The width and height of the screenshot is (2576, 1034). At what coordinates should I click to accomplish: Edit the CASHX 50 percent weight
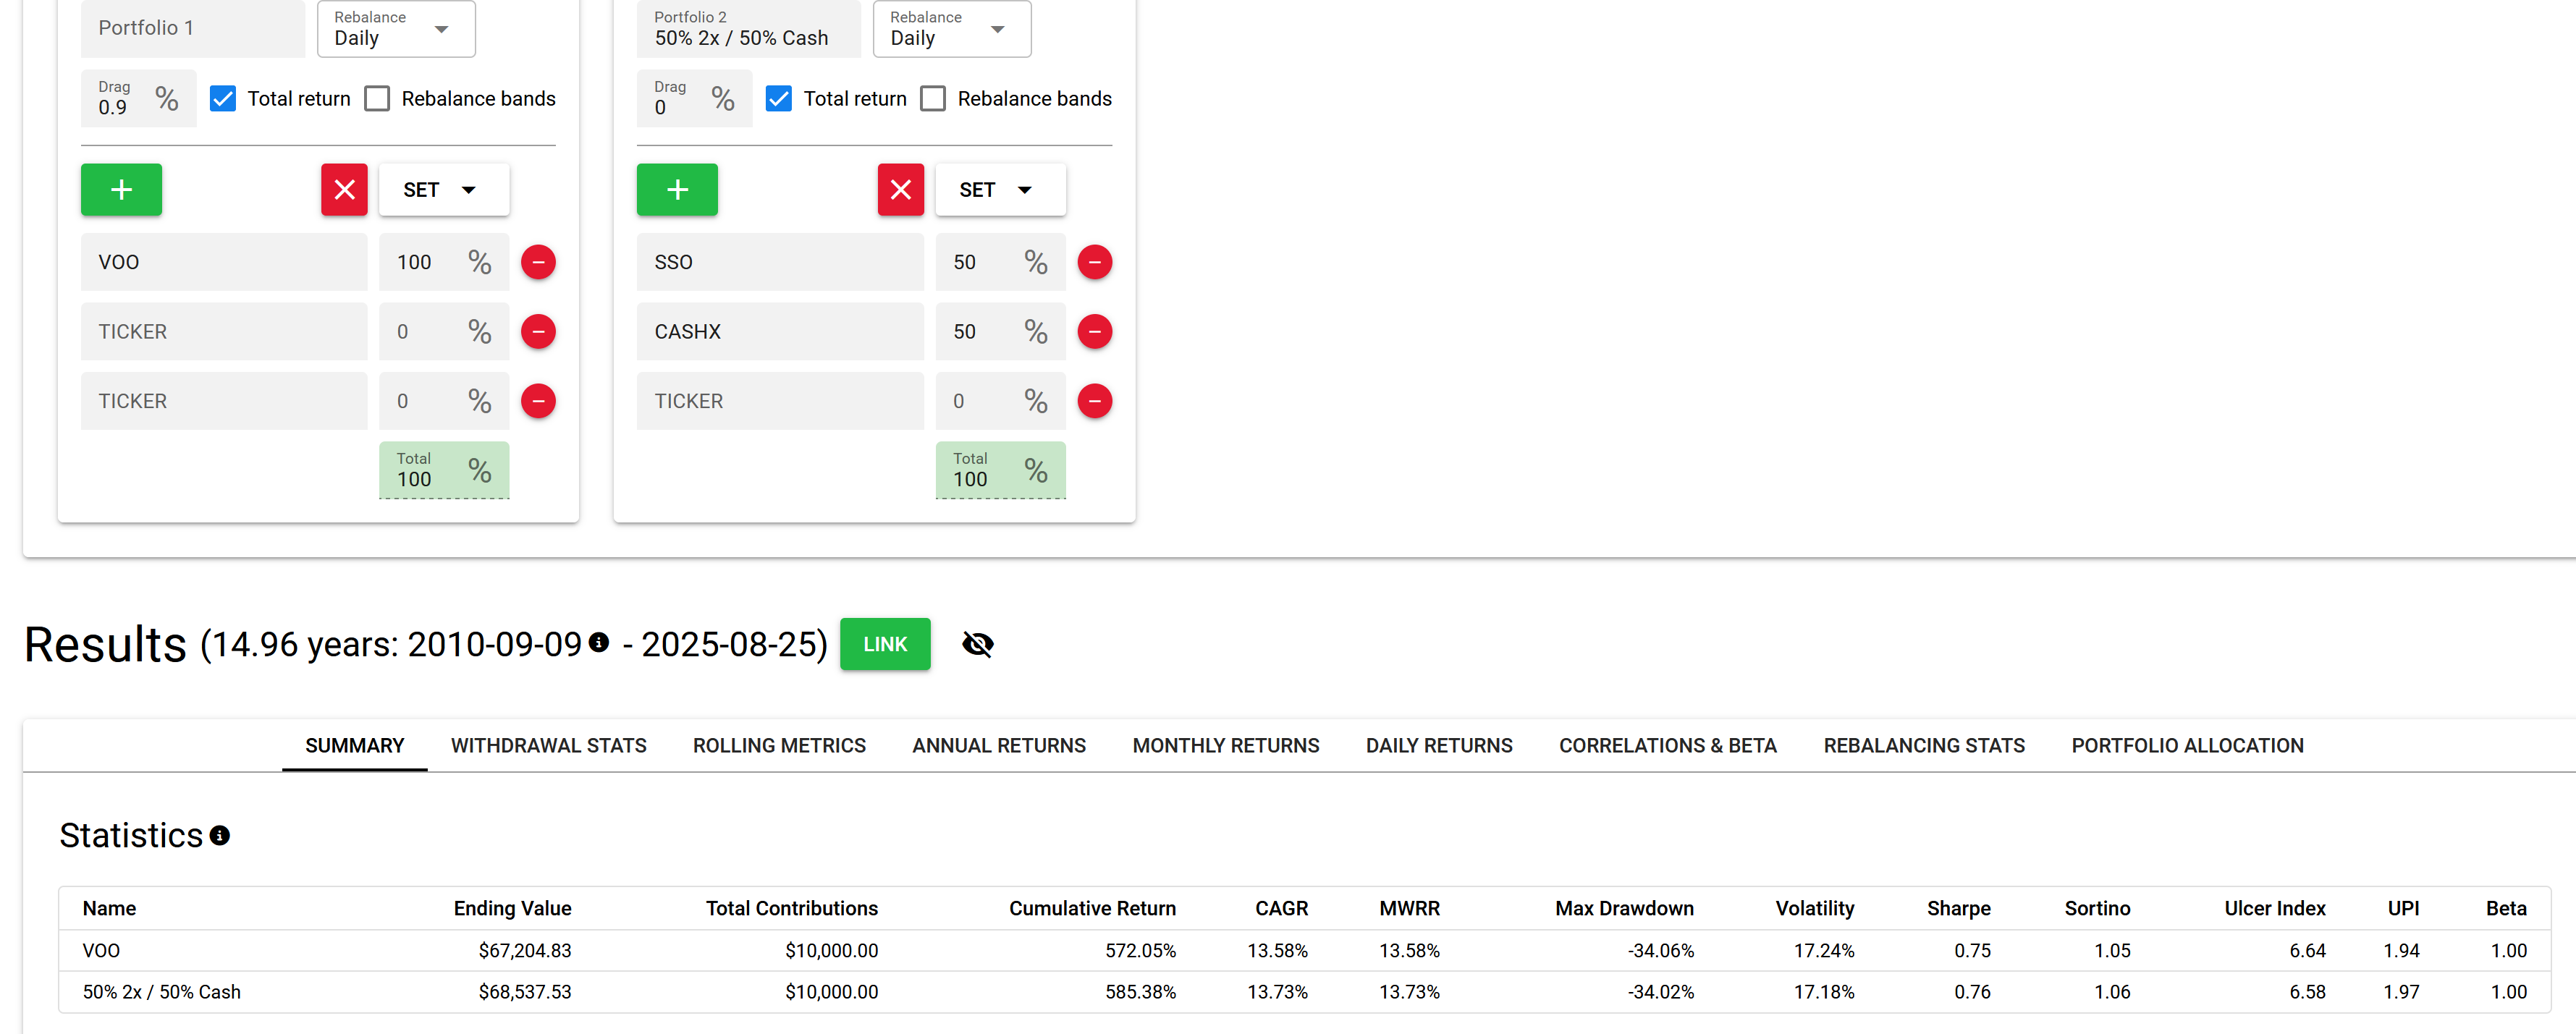1000,331
